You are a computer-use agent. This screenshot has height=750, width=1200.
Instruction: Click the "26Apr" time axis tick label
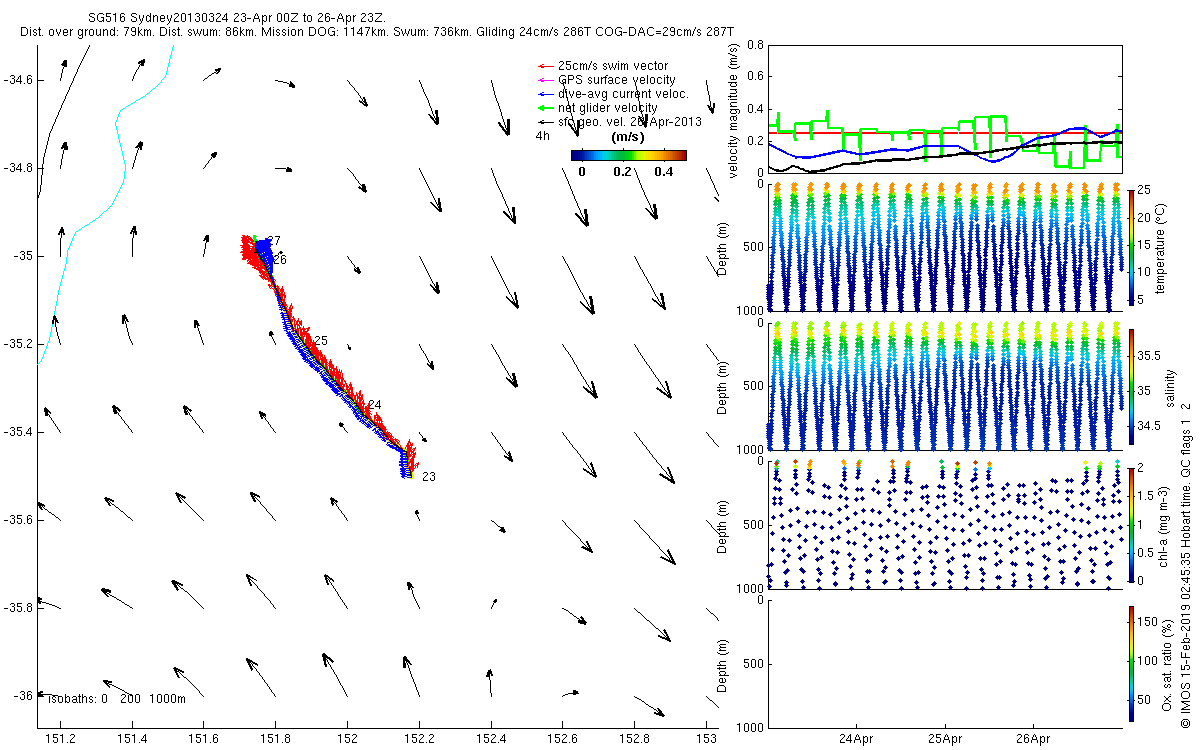pyautogui.click(x=1033, y=740)
